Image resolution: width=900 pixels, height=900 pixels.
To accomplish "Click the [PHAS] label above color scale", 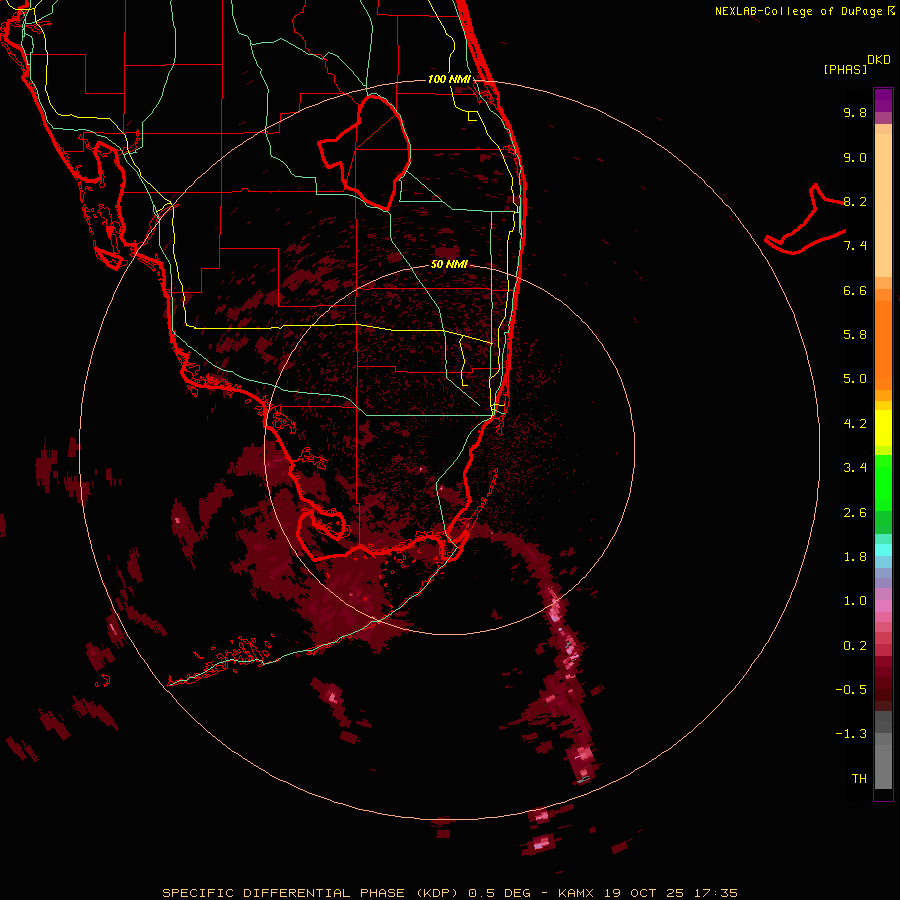I will 845,69.
